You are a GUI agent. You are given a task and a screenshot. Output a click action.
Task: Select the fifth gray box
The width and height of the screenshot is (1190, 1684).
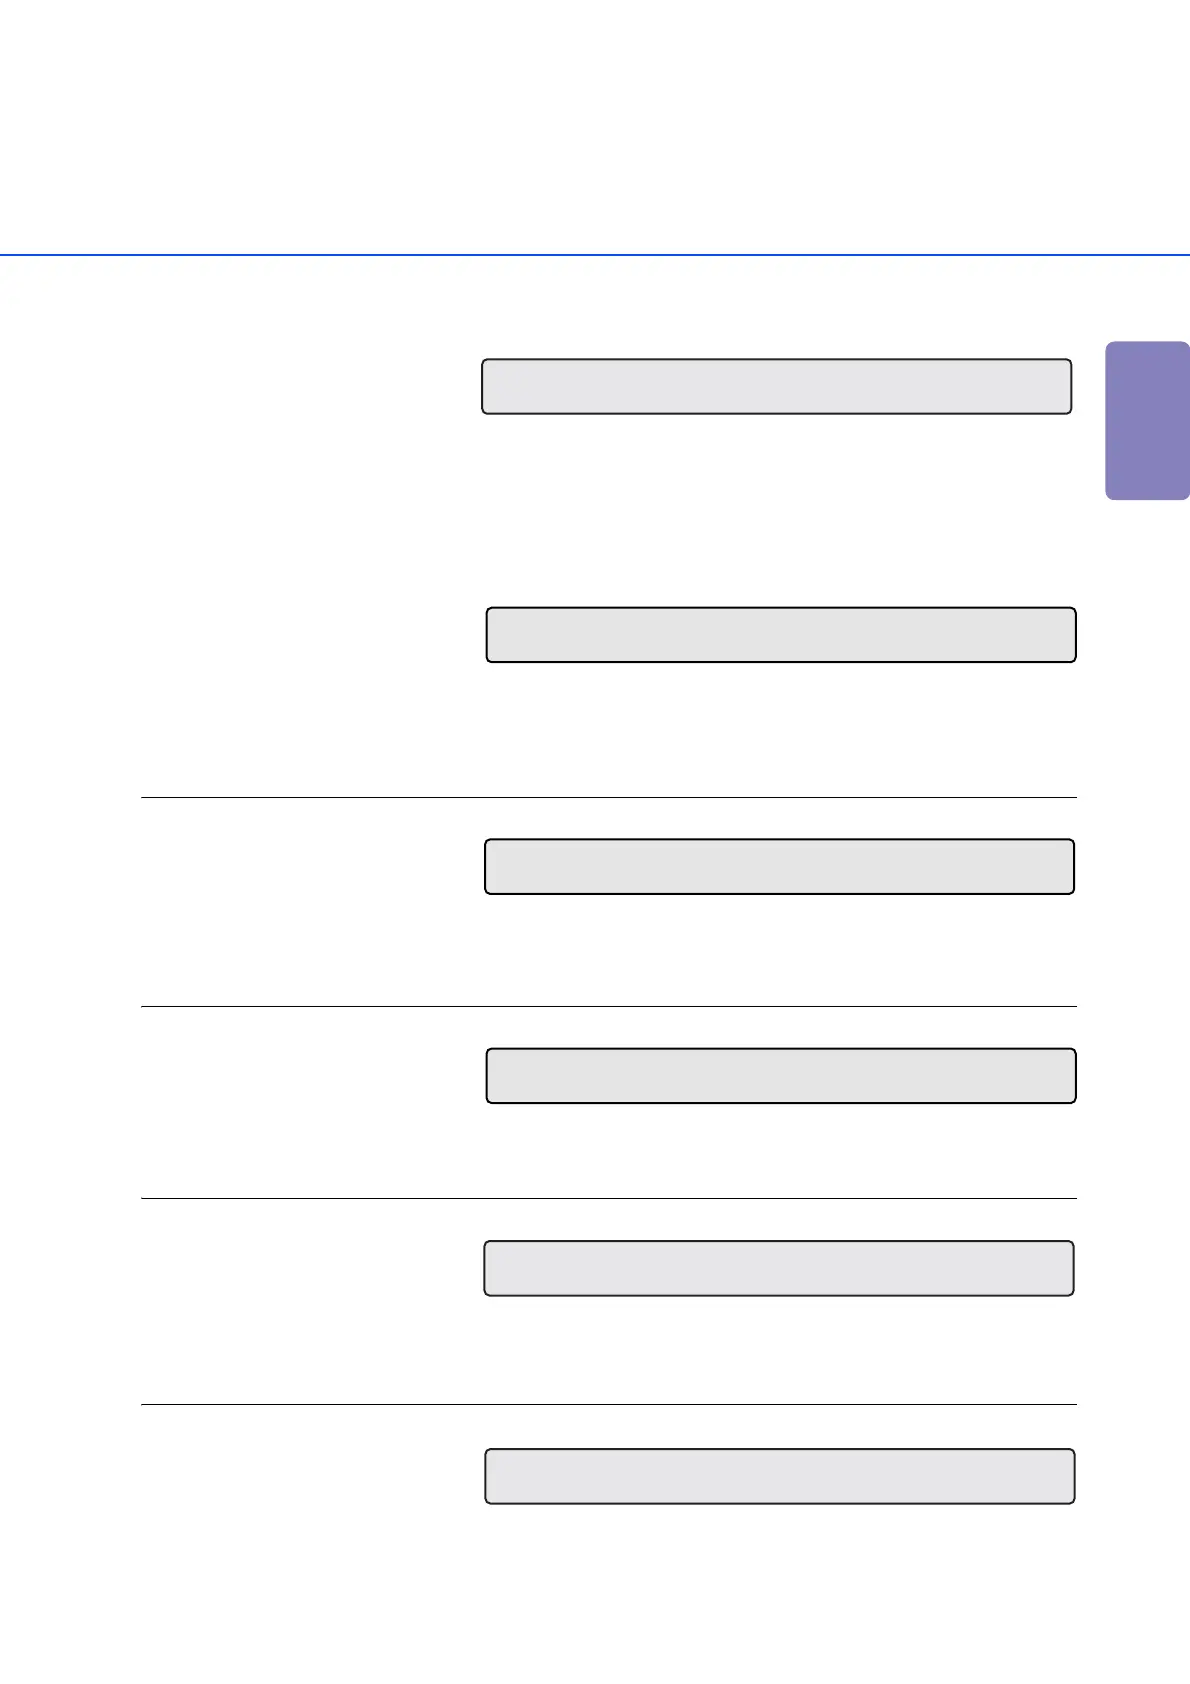tap(779, 1268)
